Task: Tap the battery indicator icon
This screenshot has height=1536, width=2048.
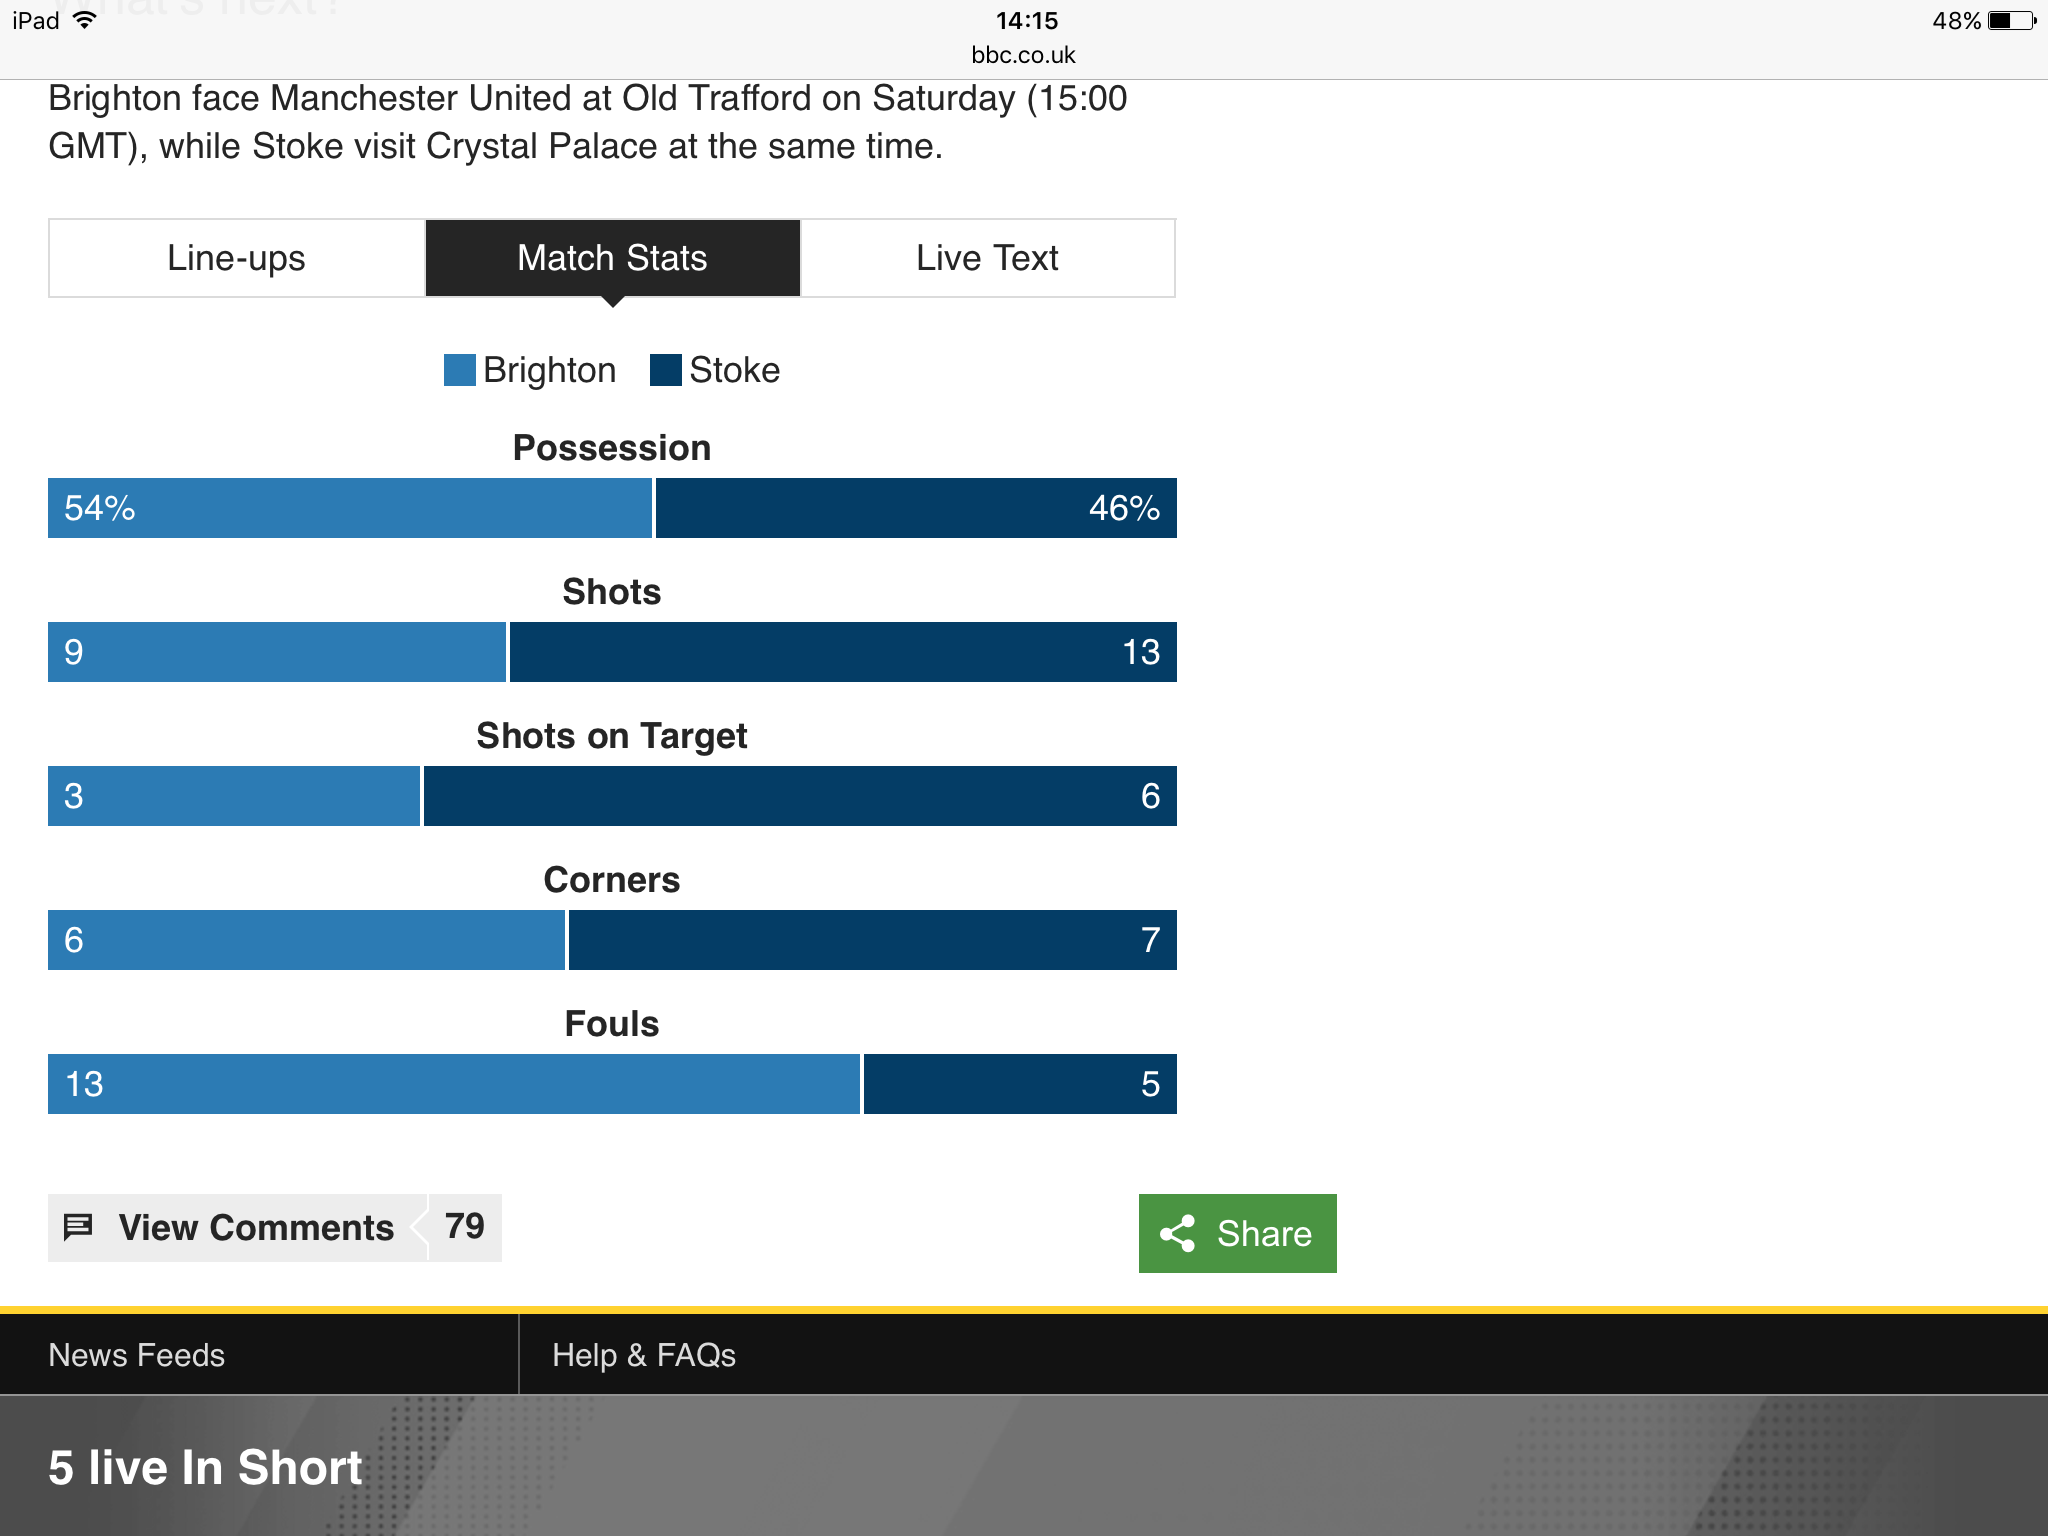Action: [2012, 21]
